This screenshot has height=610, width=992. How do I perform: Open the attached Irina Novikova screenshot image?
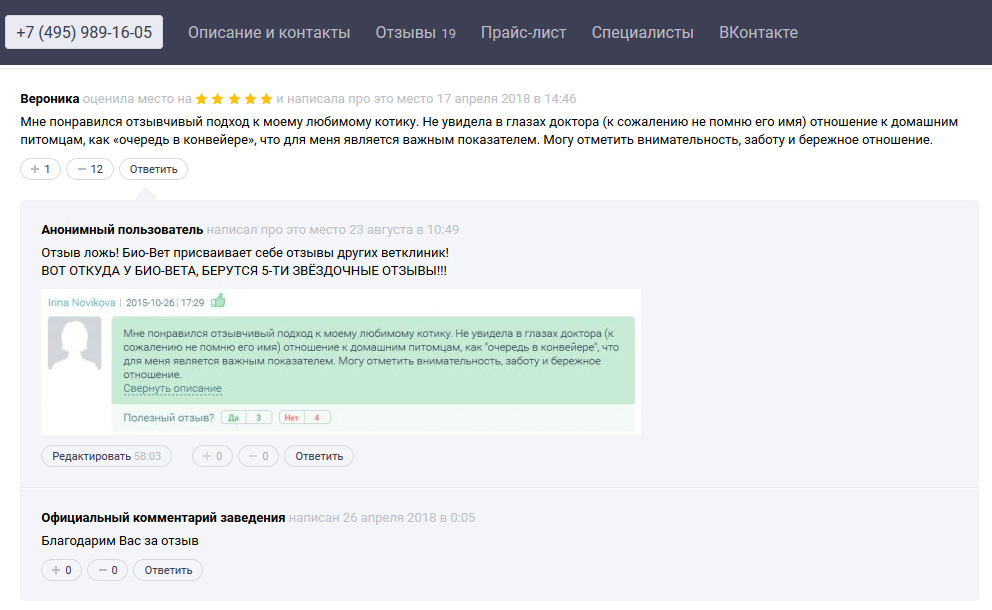pyautogui.click(x=341, y=362)
